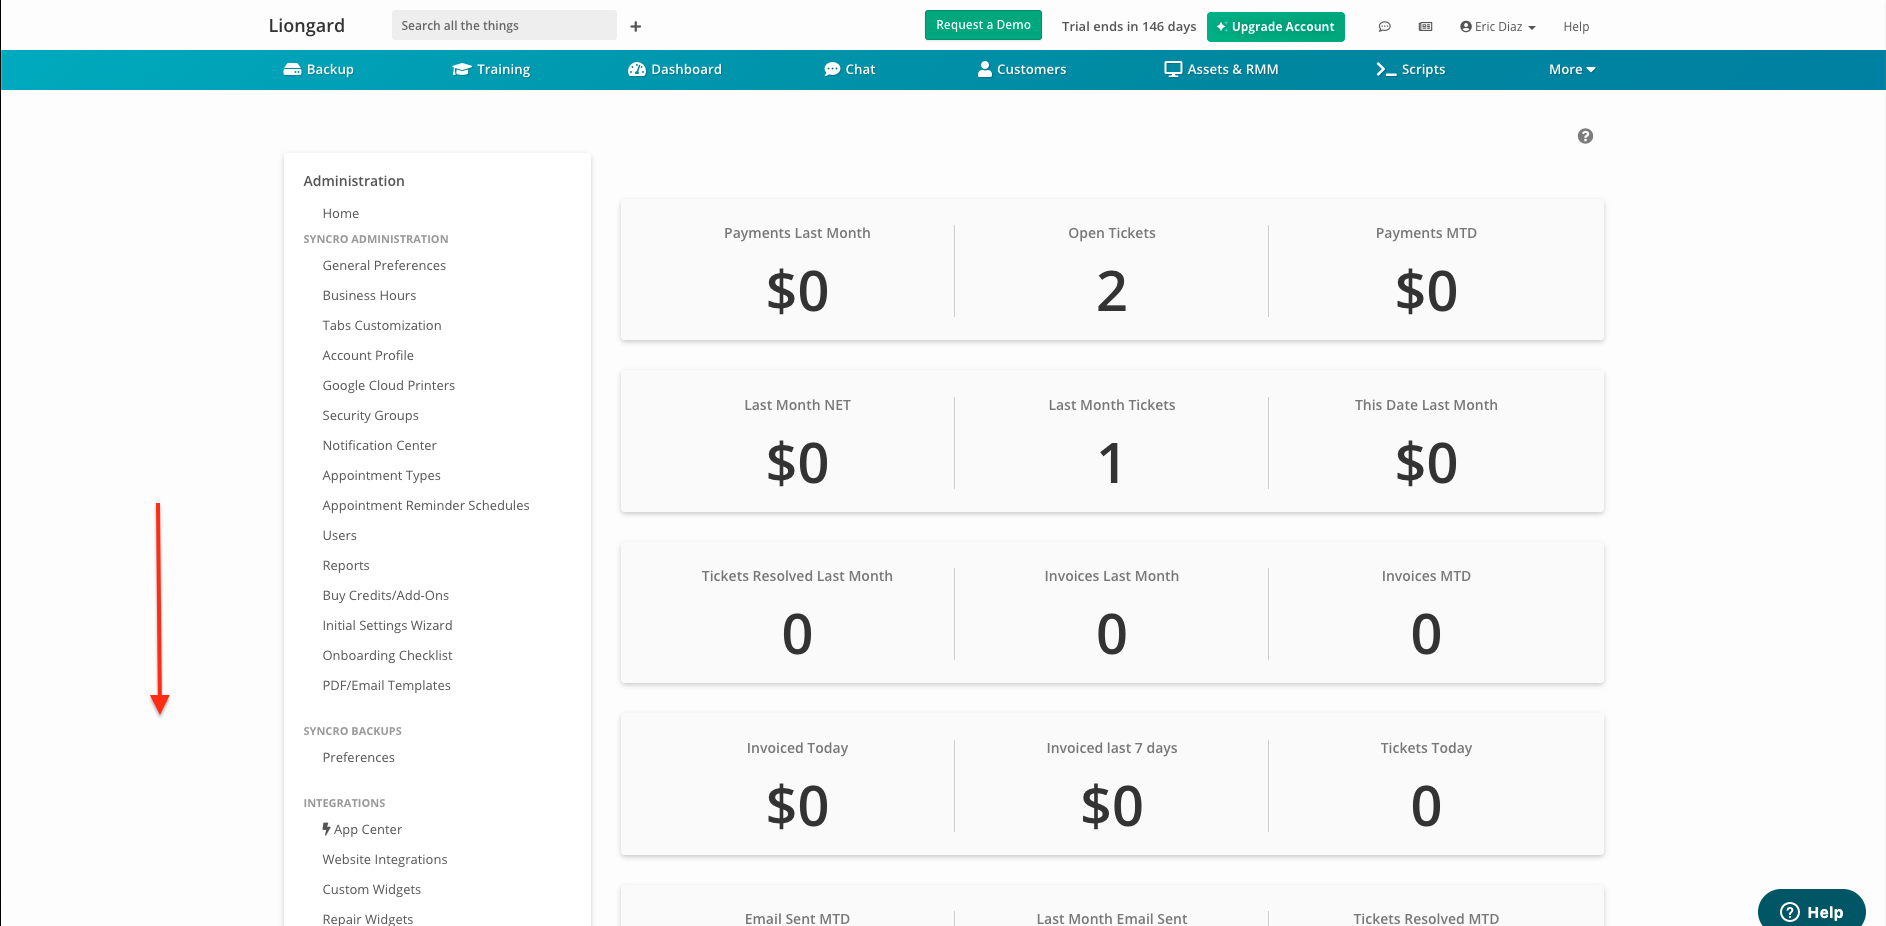Open App Center integrations
This screenshot has height=926, width=1886.
point(362,829)
